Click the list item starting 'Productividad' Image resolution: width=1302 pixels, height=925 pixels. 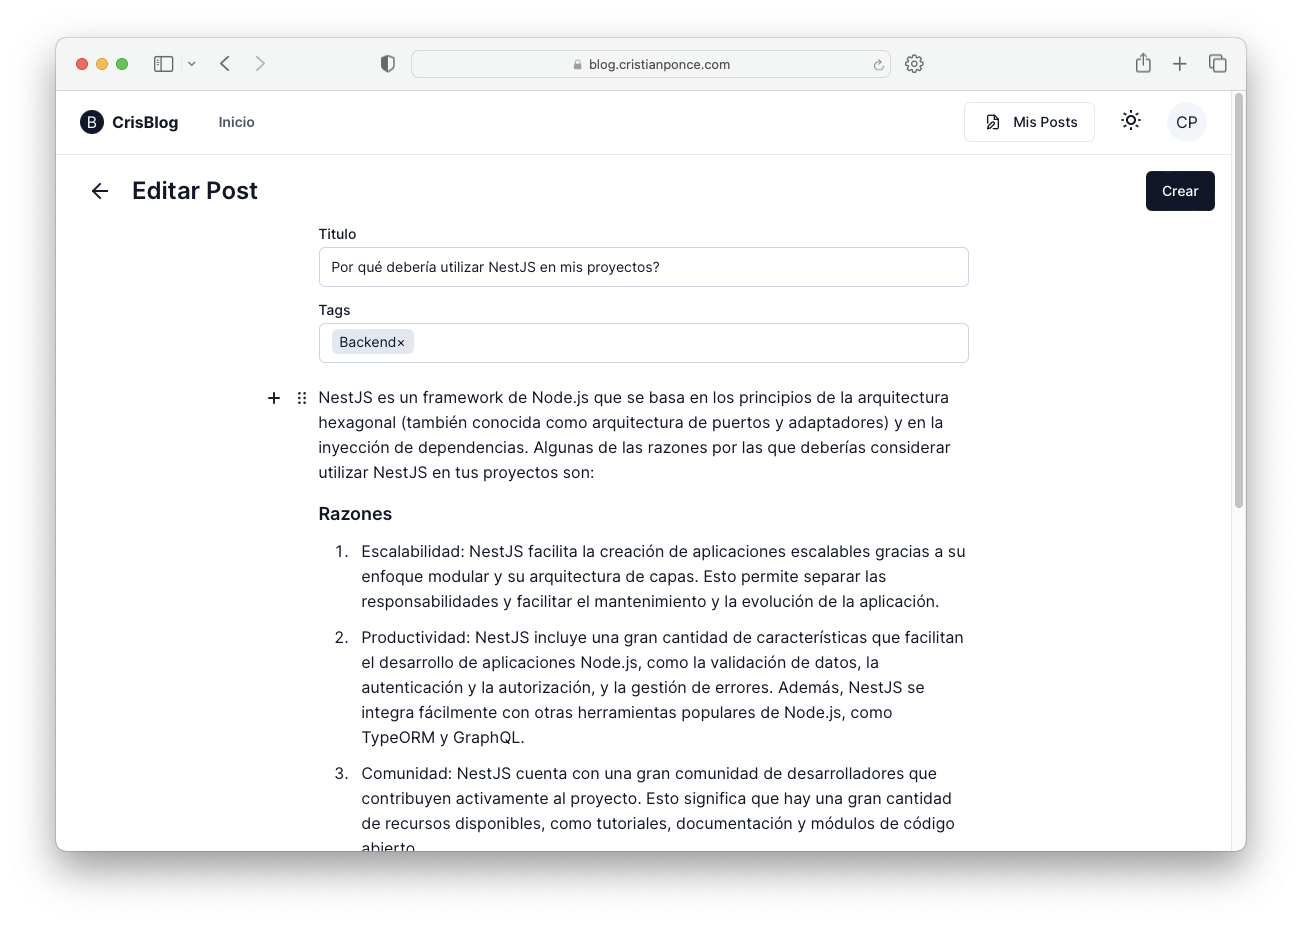(x=663, y=687)
